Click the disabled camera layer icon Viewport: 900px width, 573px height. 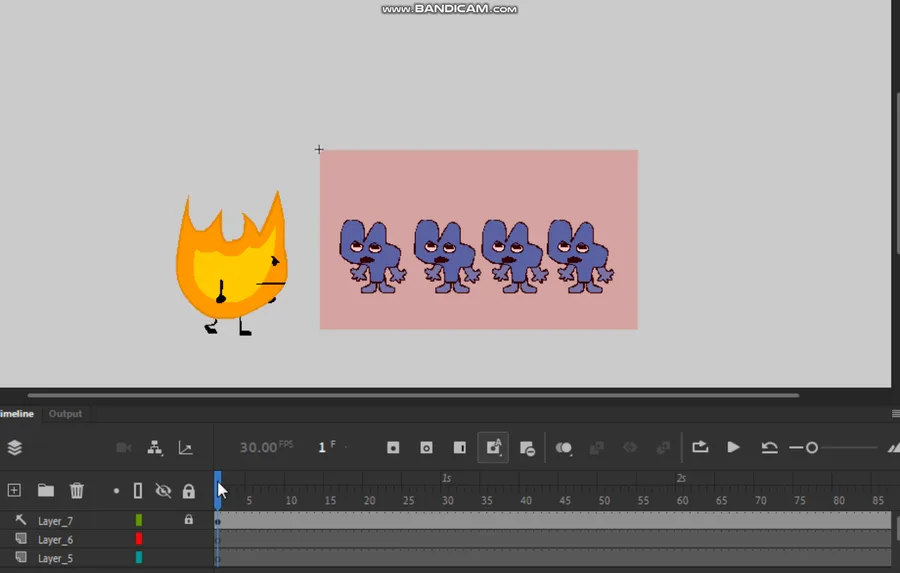(123, 448)
